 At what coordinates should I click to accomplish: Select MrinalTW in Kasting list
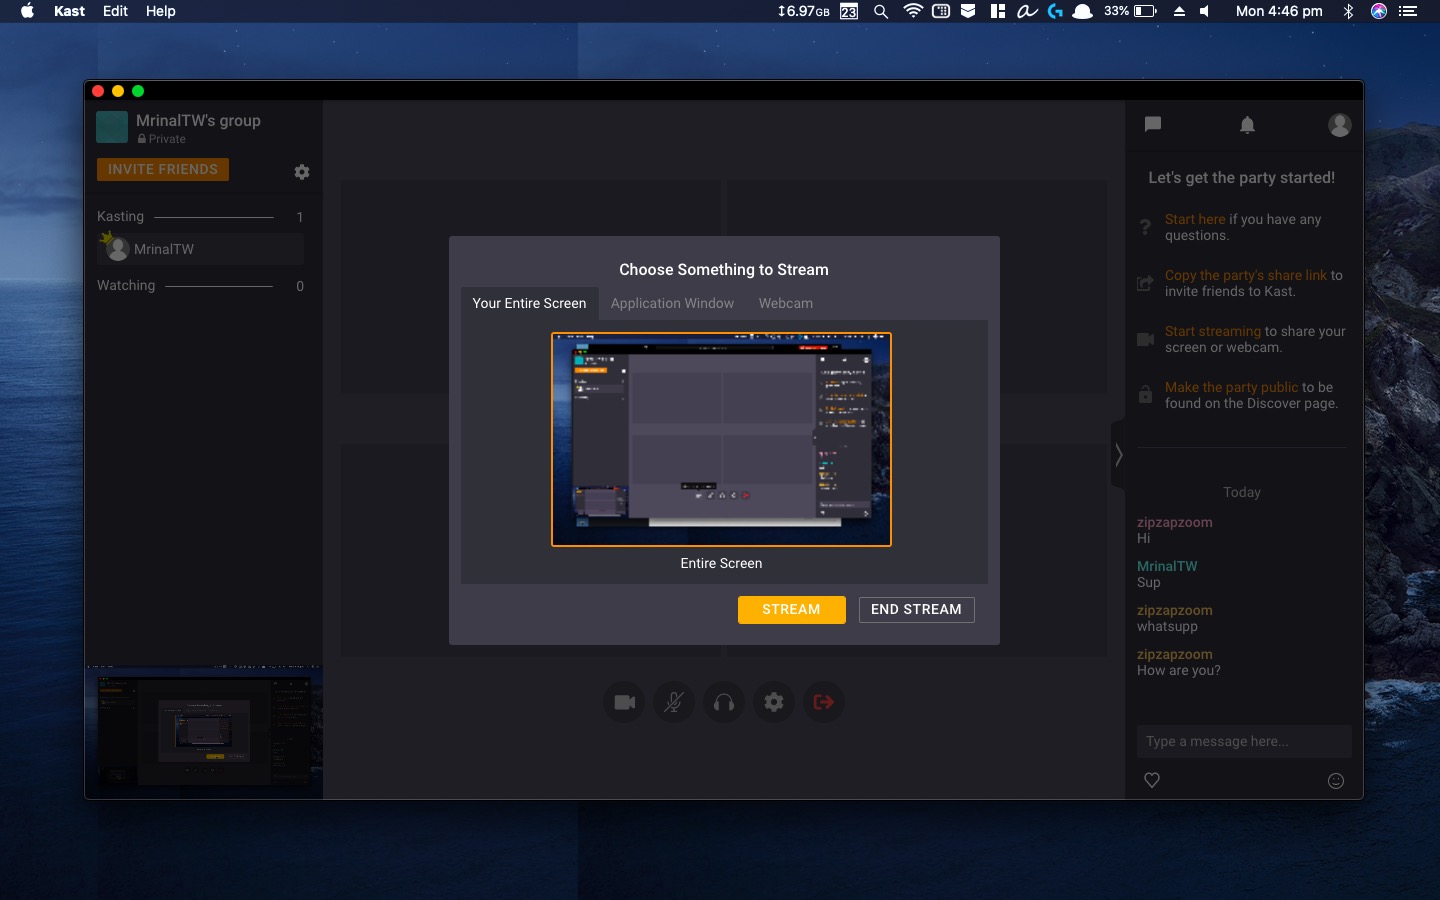(x=200, y=249)
